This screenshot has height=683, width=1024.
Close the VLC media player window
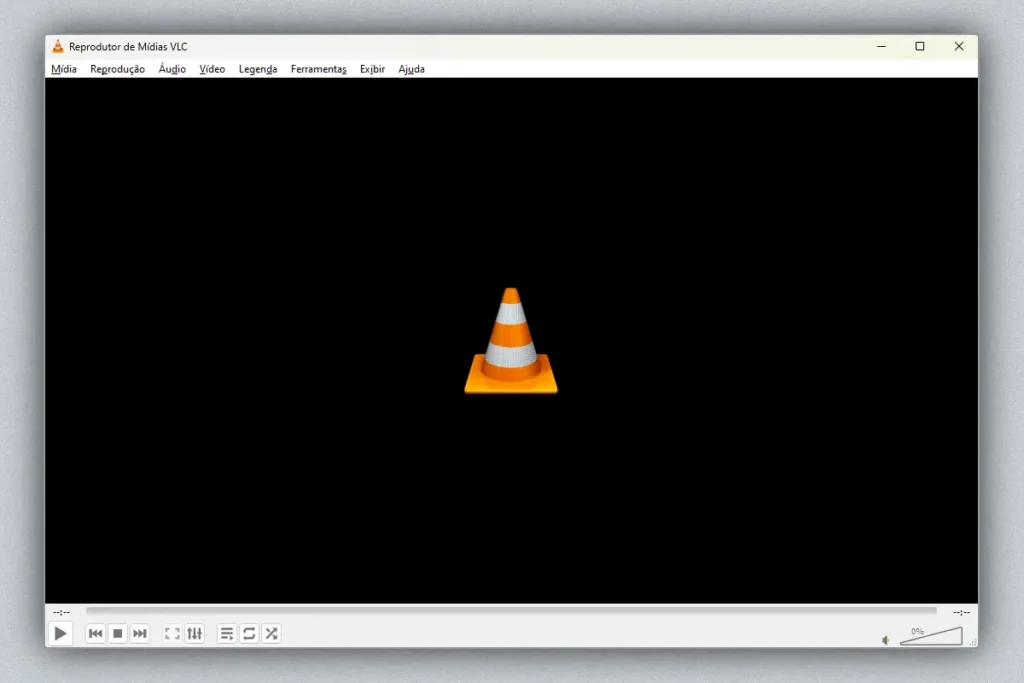pyautogui.click(x=959, y=46)
